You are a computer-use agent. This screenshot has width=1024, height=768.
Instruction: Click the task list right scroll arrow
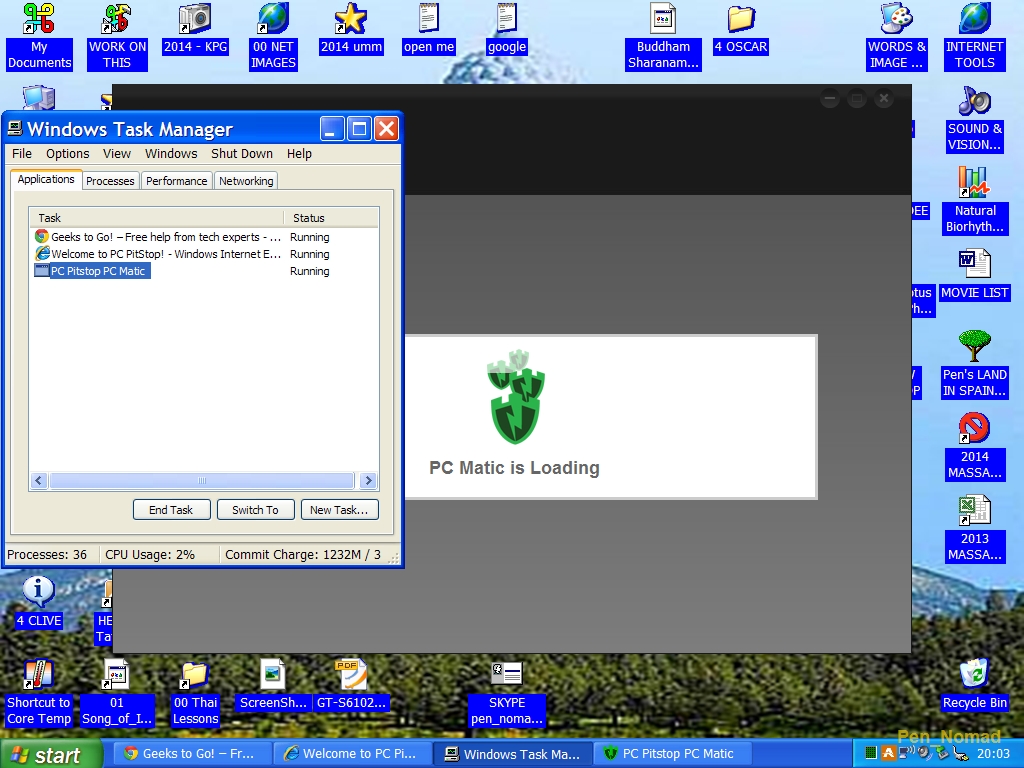[x=368, y=481]
